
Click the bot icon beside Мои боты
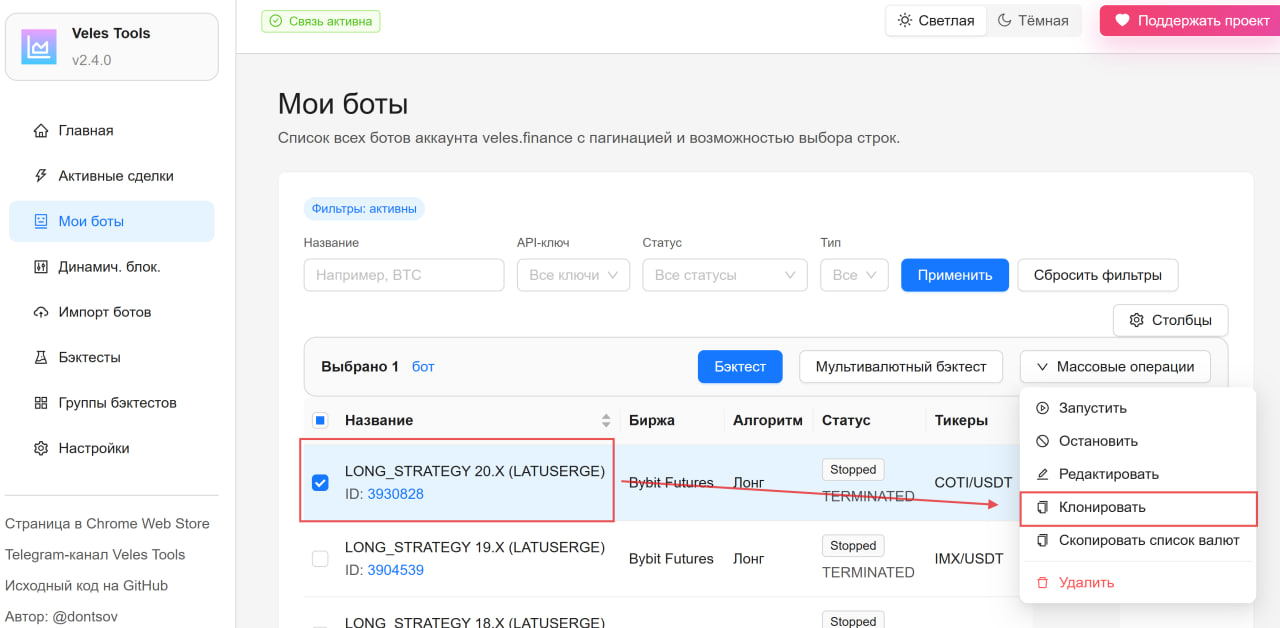tap(41, 222)
